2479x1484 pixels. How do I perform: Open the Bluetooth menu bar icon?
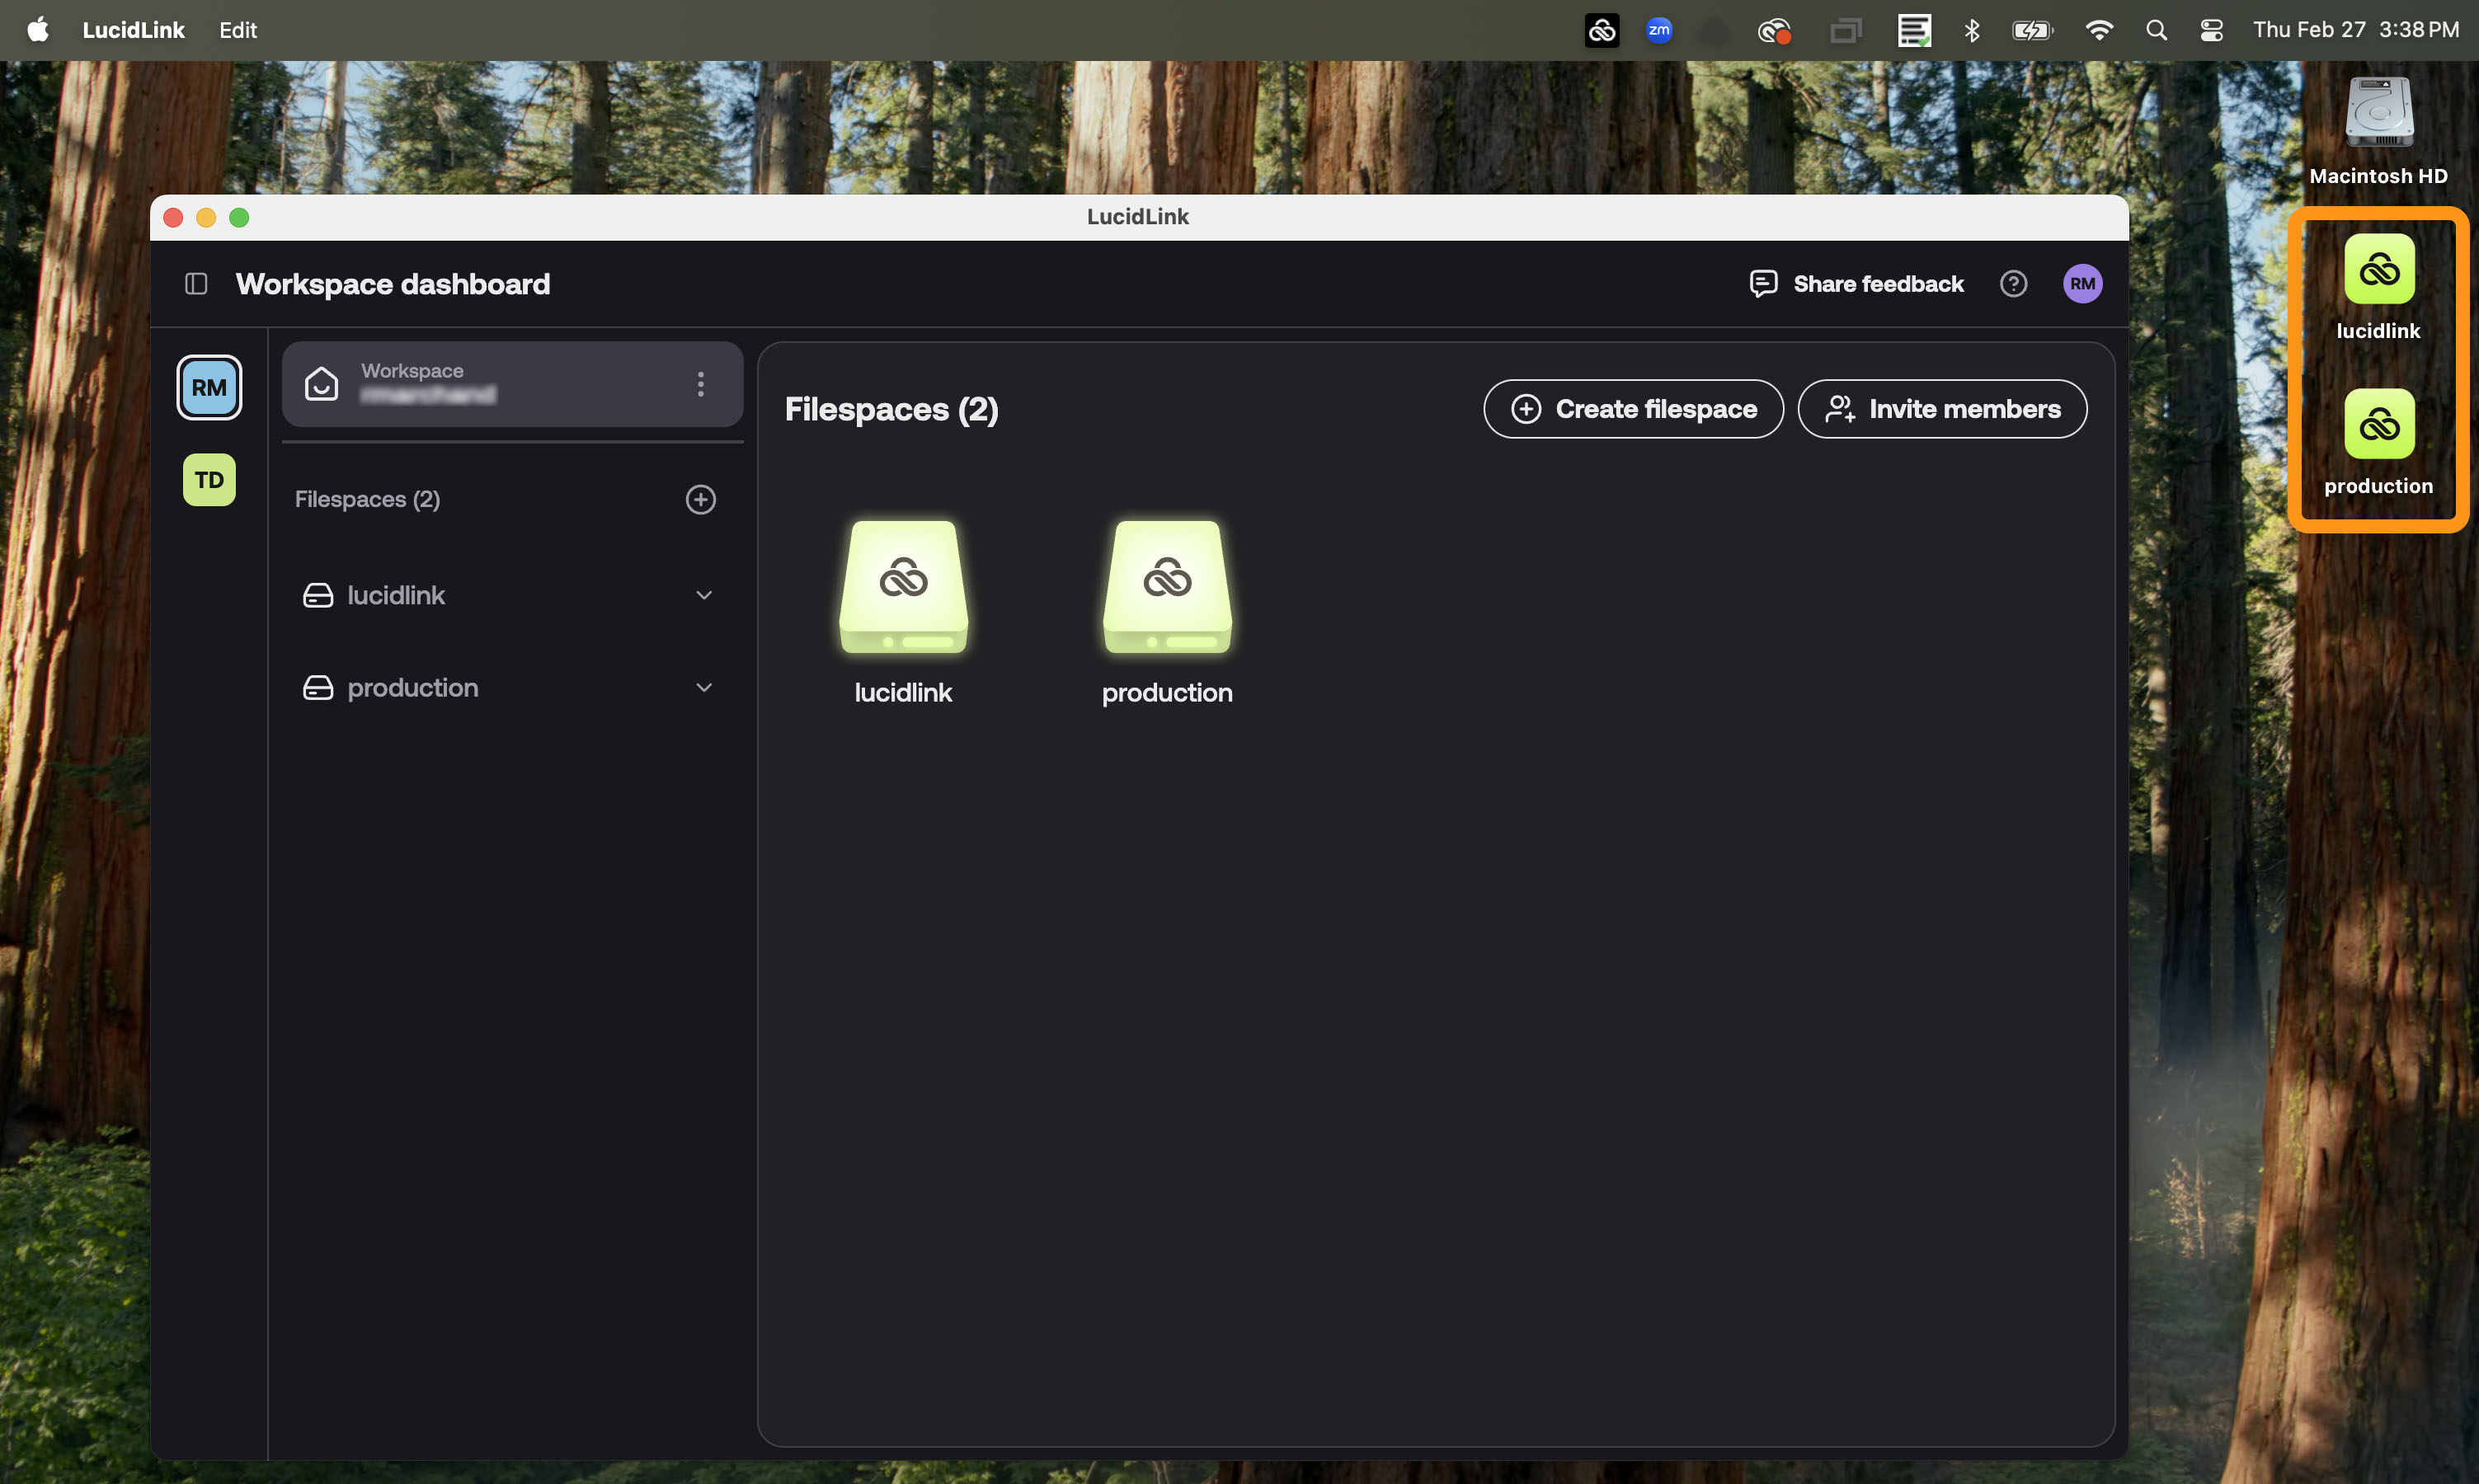[1971, 30]
